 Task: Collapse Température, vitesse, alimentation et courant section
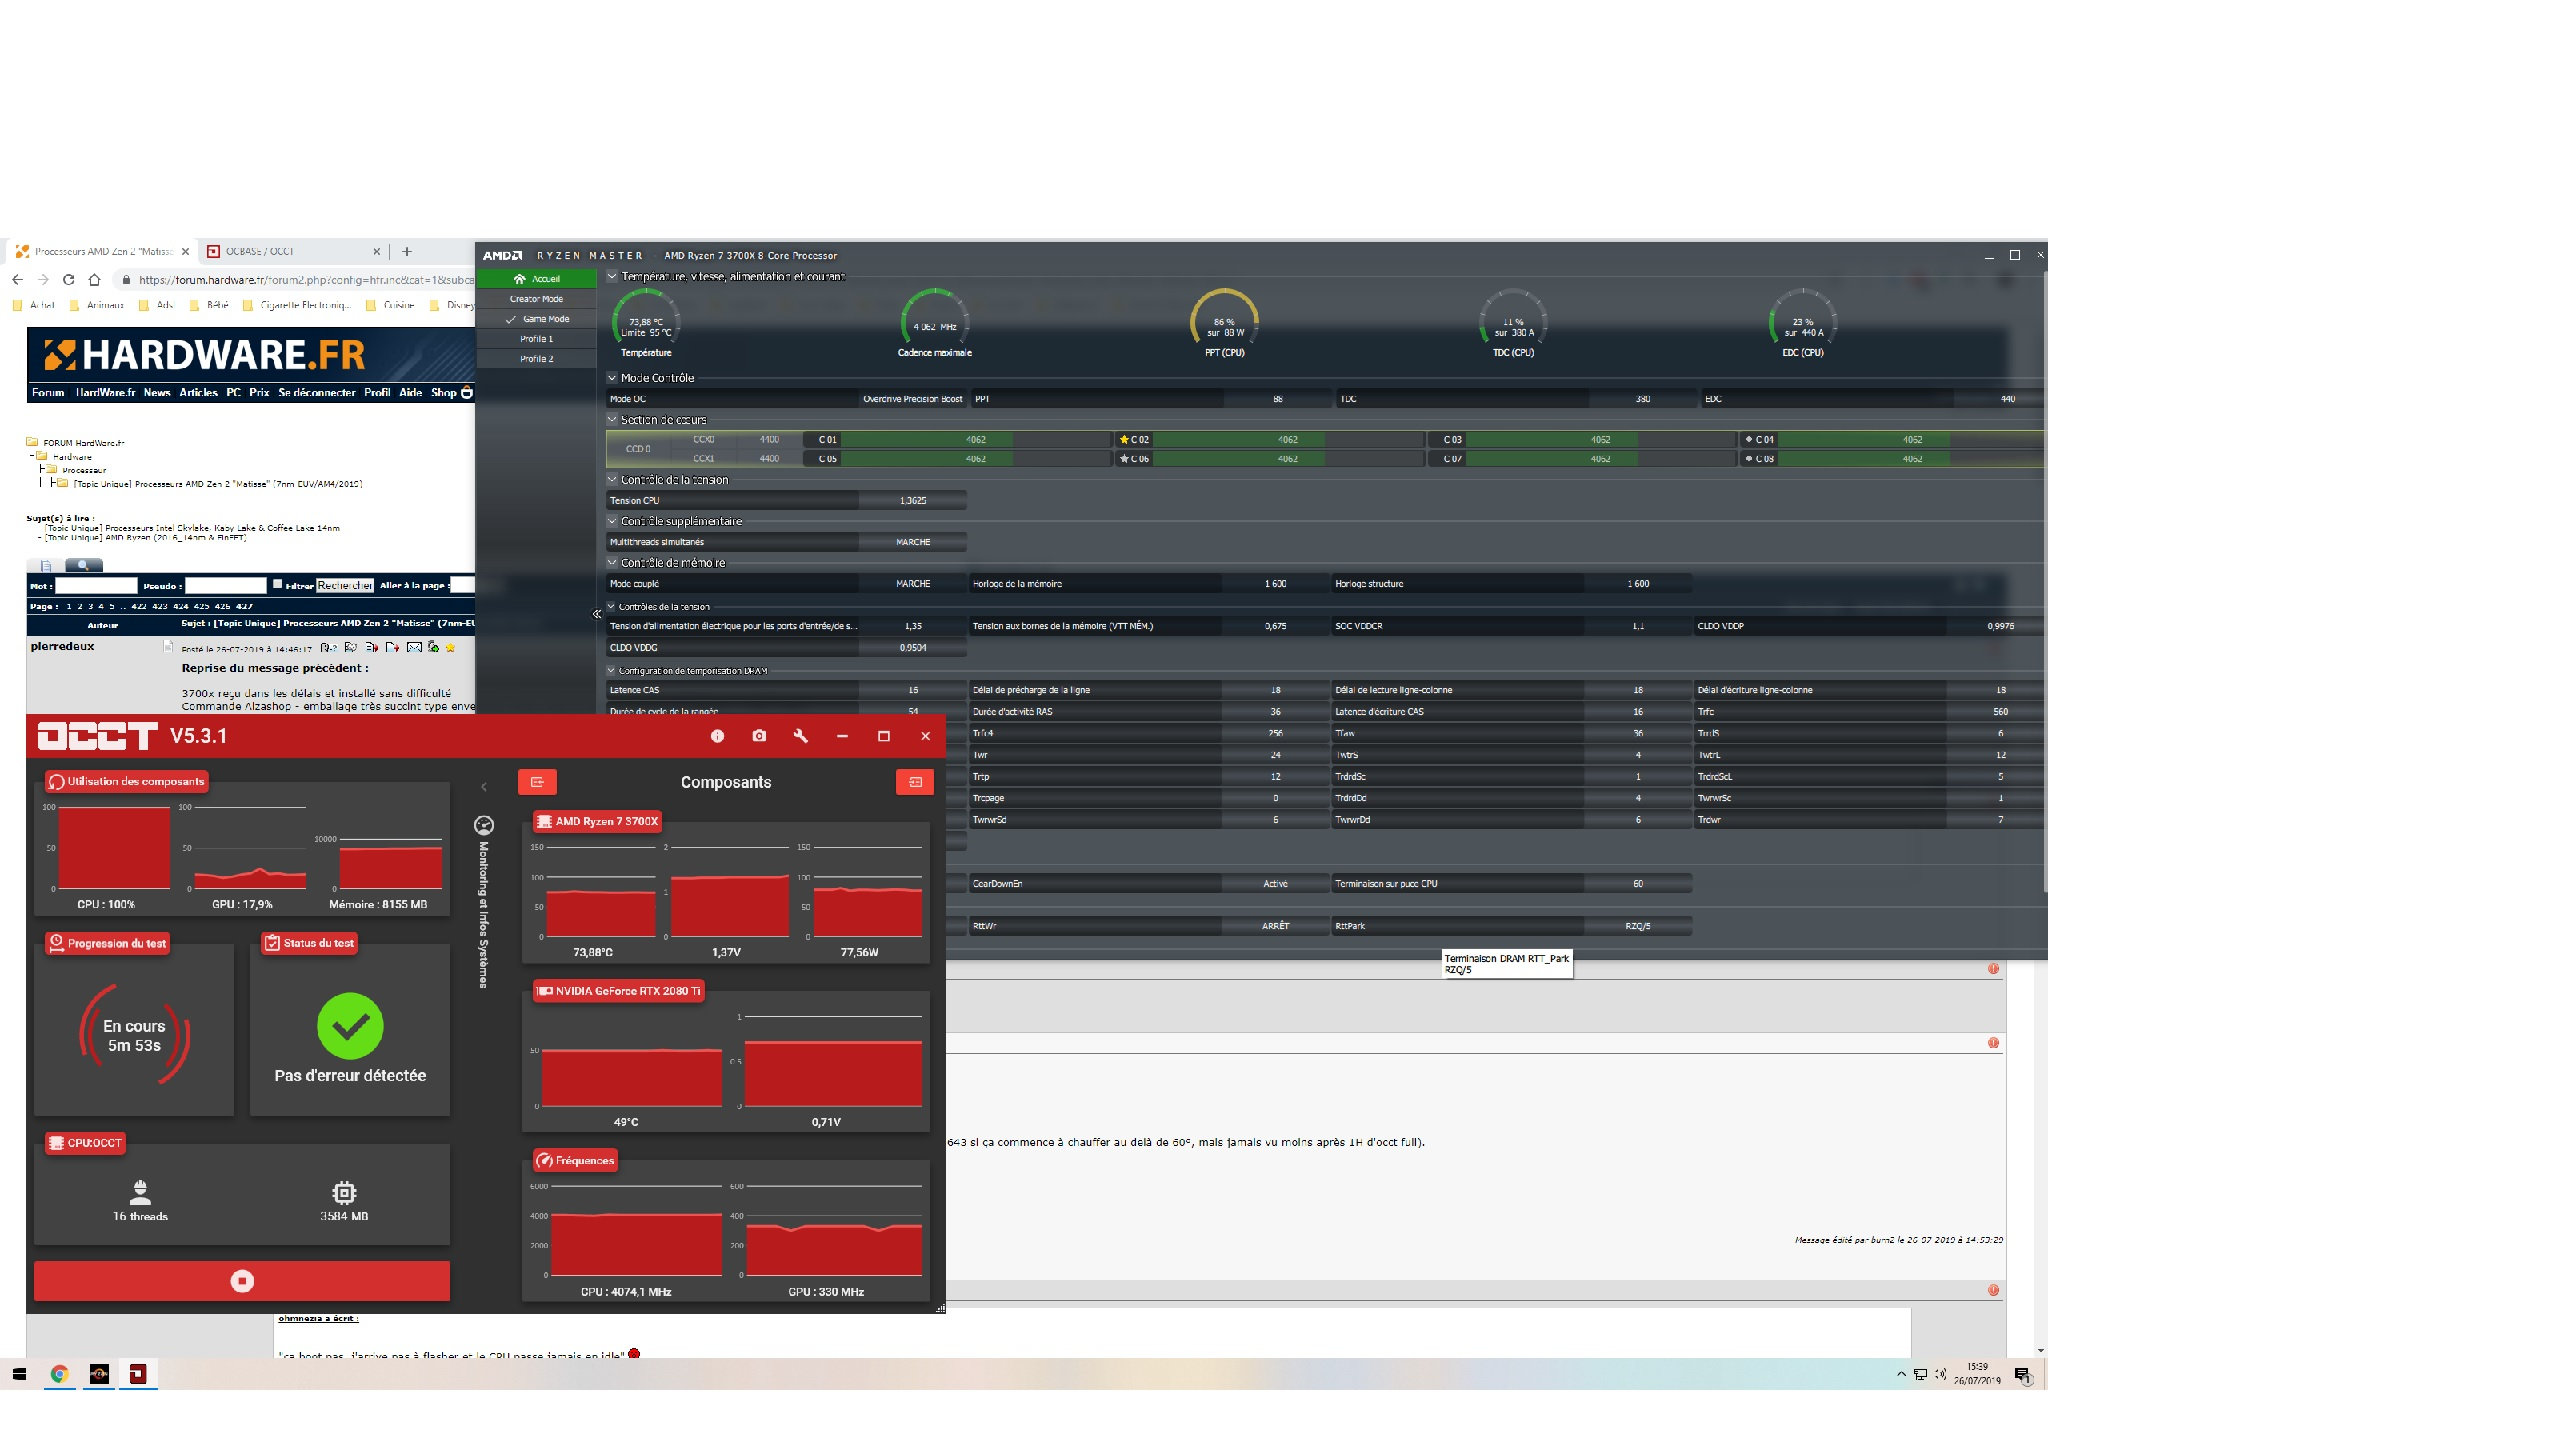(x=612, y=277)
